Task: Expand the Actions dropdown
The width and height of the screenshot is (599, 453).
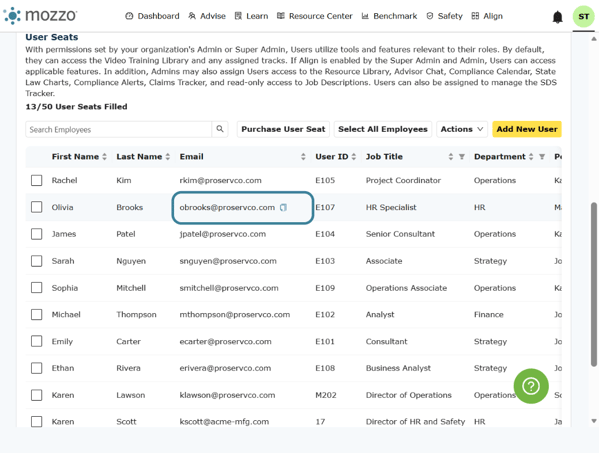Action: point(462,129)
